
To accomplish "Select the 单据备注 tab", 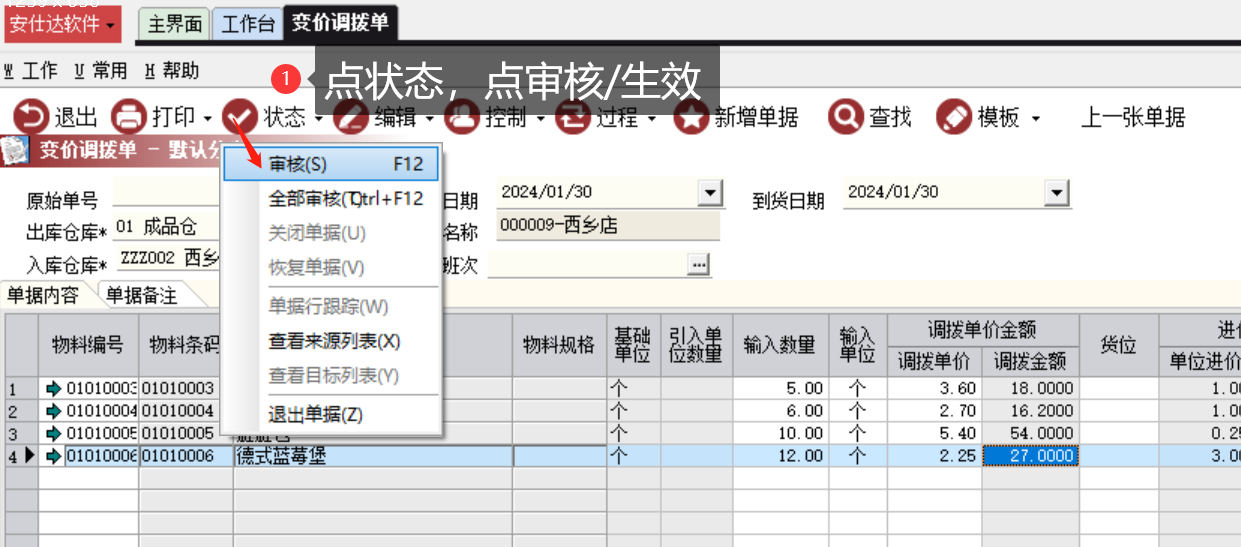I will pyautogui.click(x=142, y=295).
